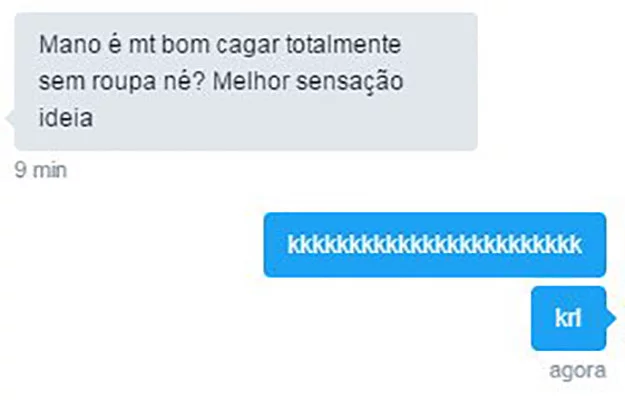This screenshot has width=625, height=400.
Task: Click the "9 min" timestamp
Action: point(41,171)
